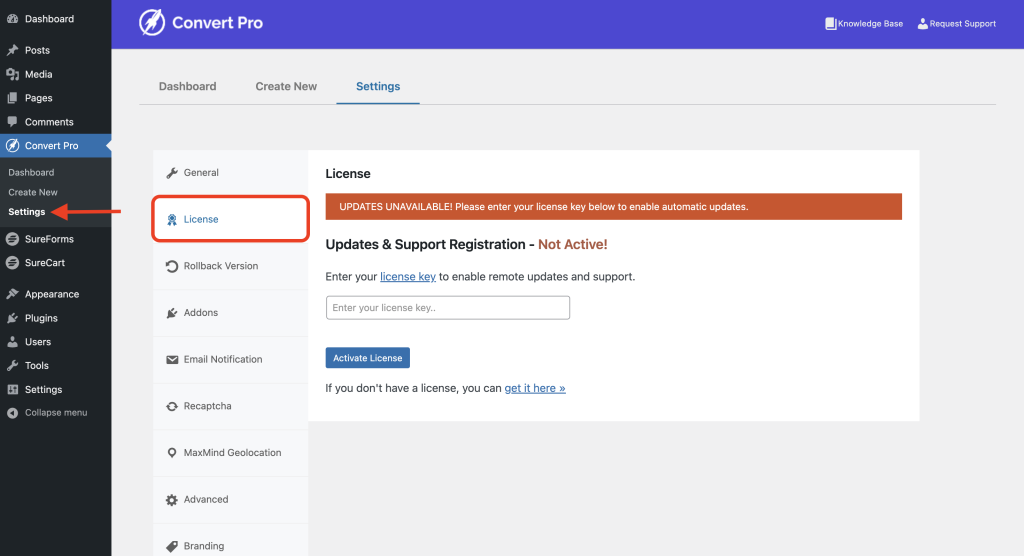Click the Appearance paintbrush icon
Image resolution: width=1024 pixels, height=556 pixels.
click(x=12, y=294)
